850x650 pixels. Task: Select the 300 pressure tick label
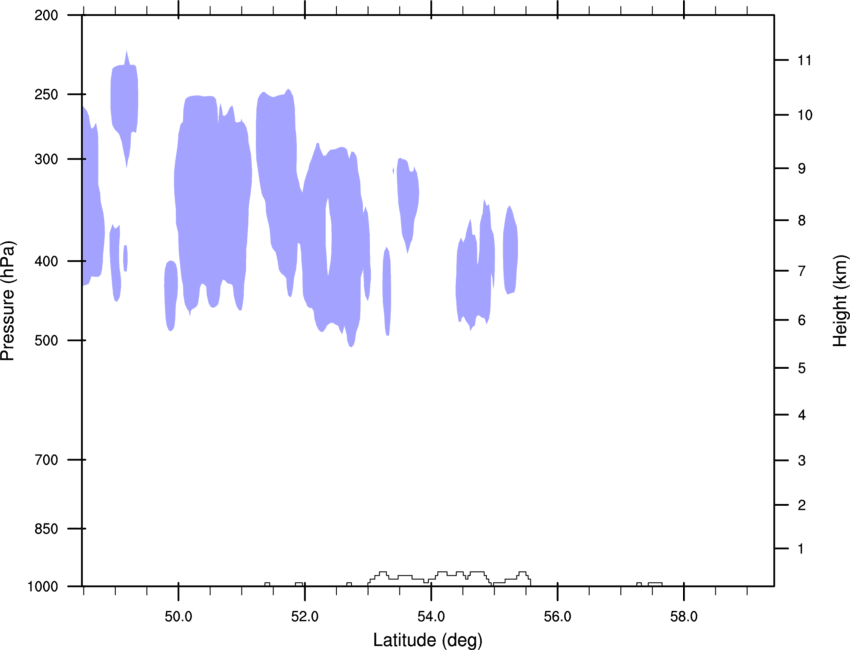coord(46,159)
